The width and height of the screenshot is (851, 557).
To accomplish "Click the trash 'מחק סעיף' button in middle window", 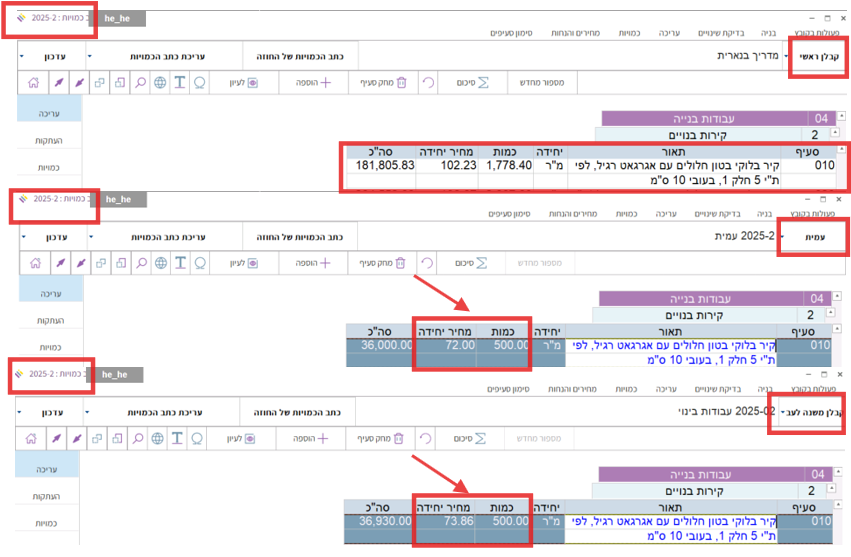I will (x=382, y=263).
